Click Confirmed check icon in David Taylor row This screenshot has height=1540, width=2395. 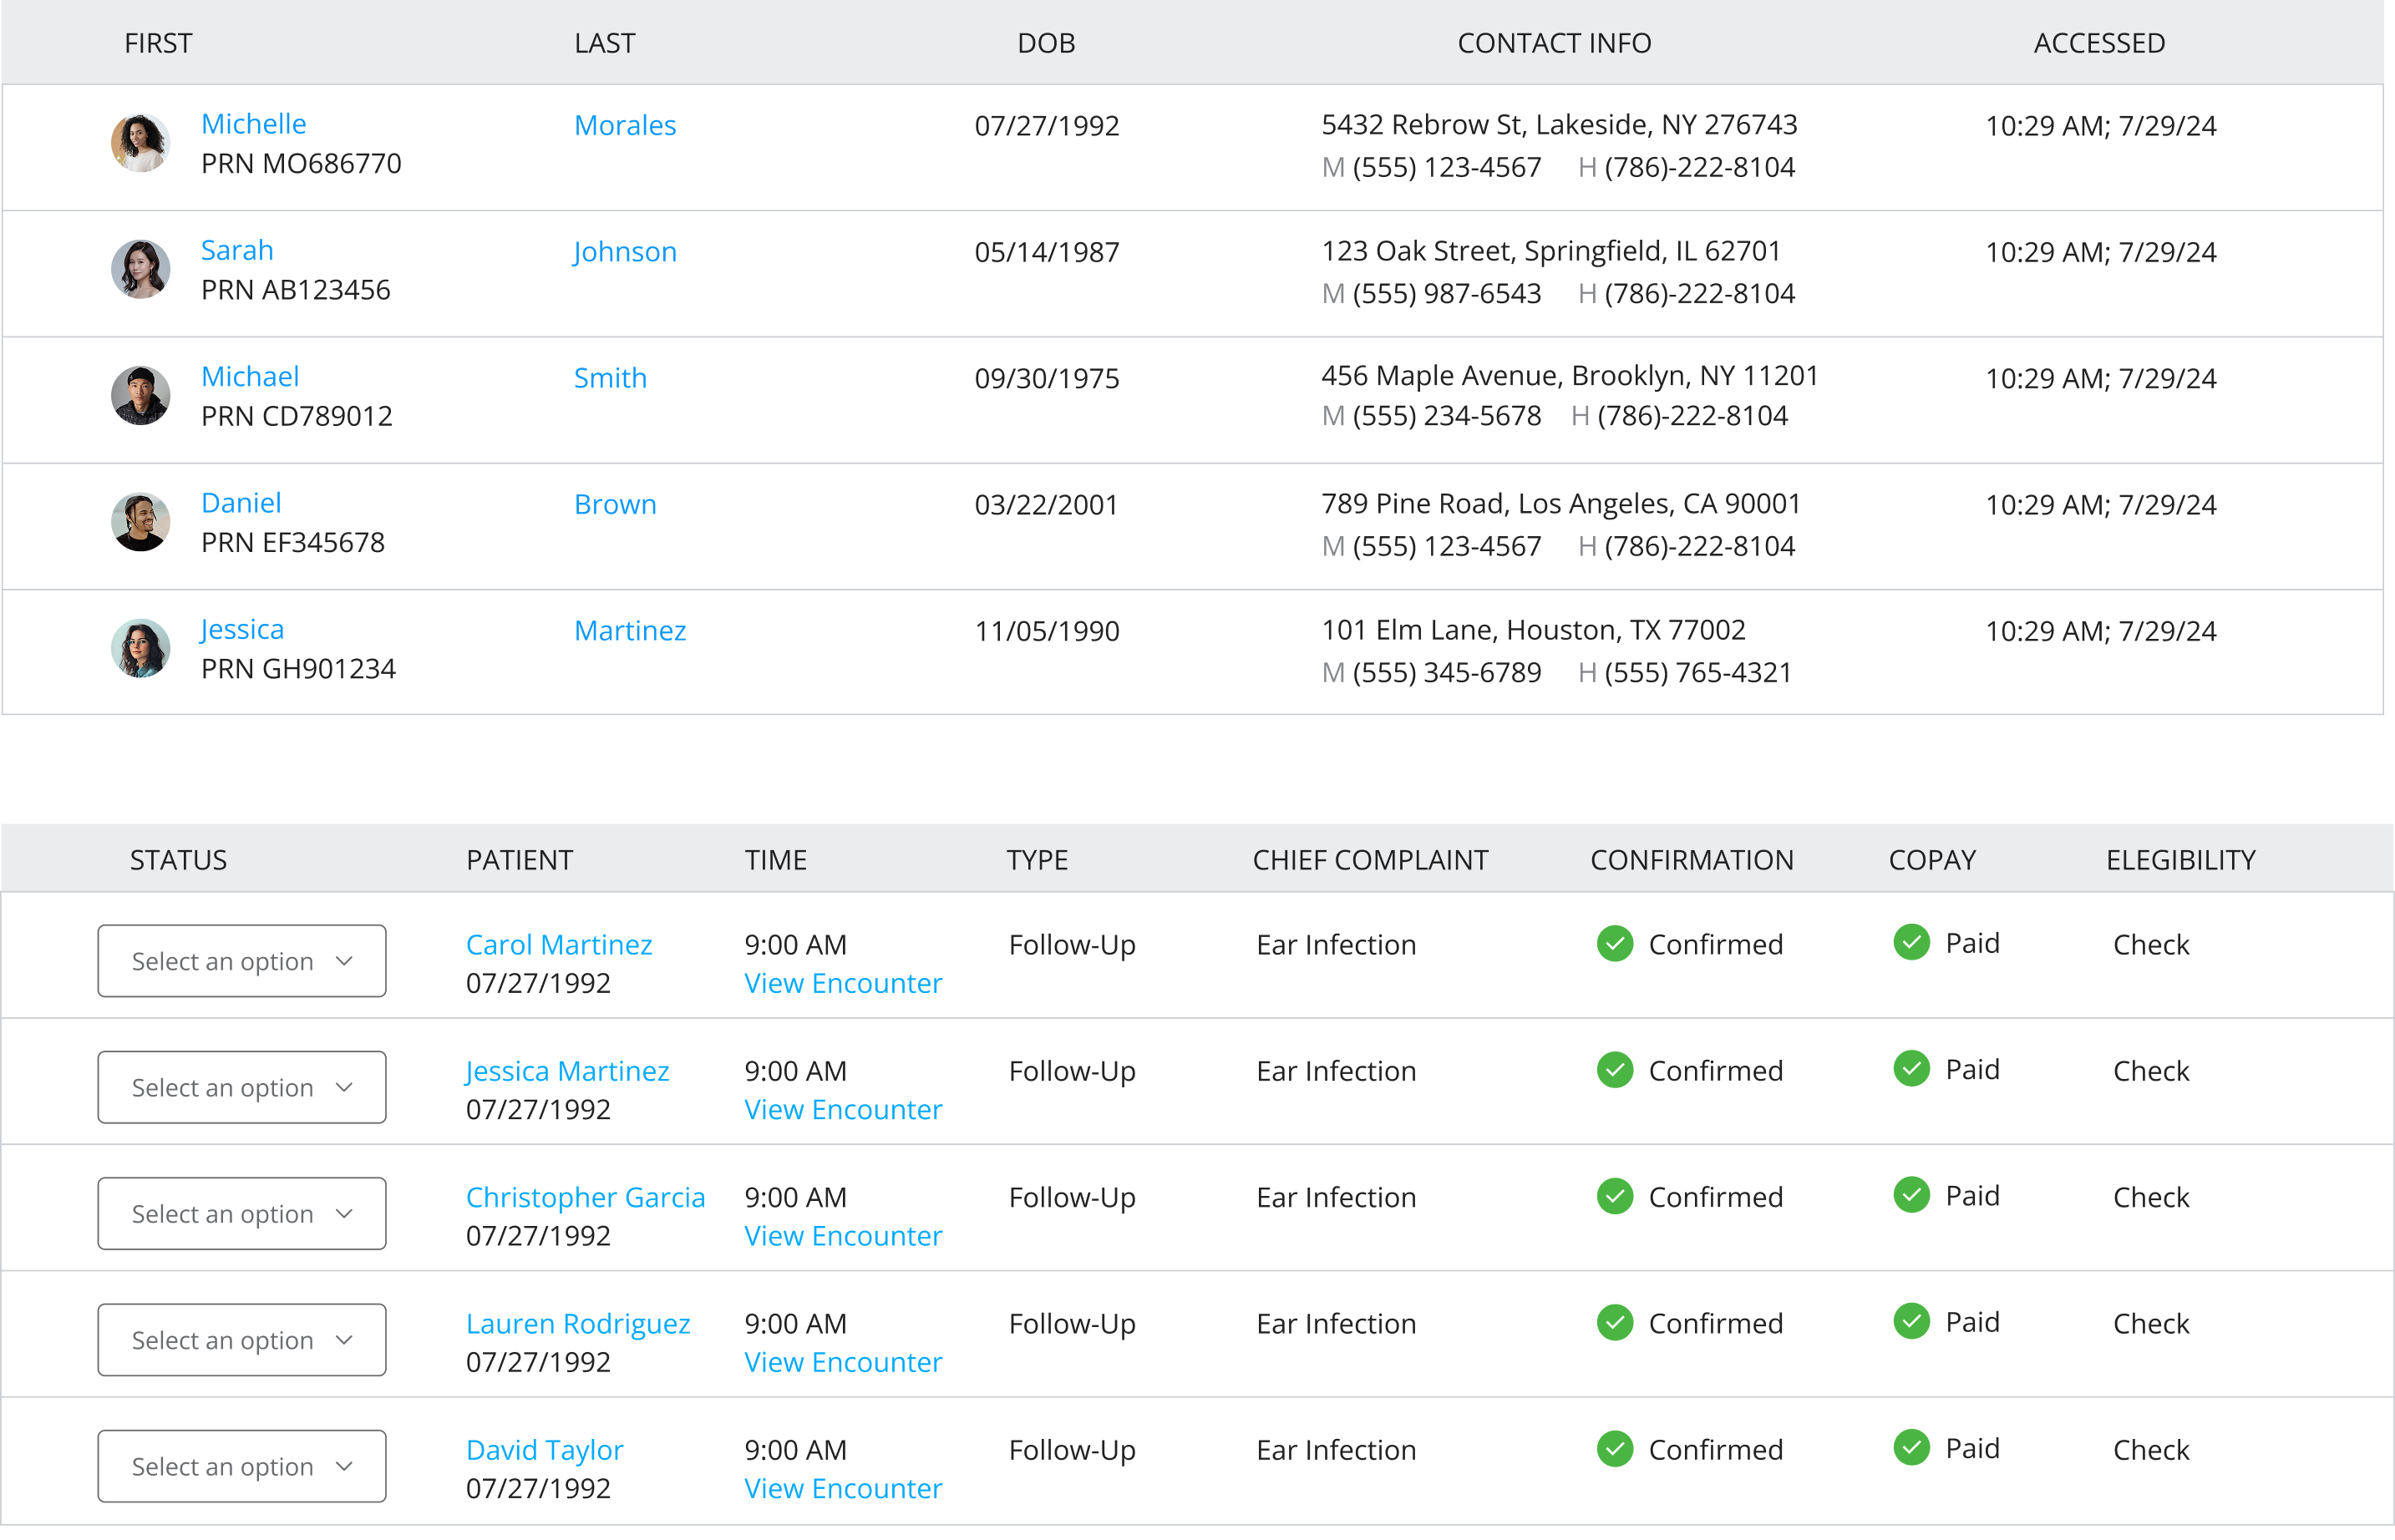pos(1614,1448)
